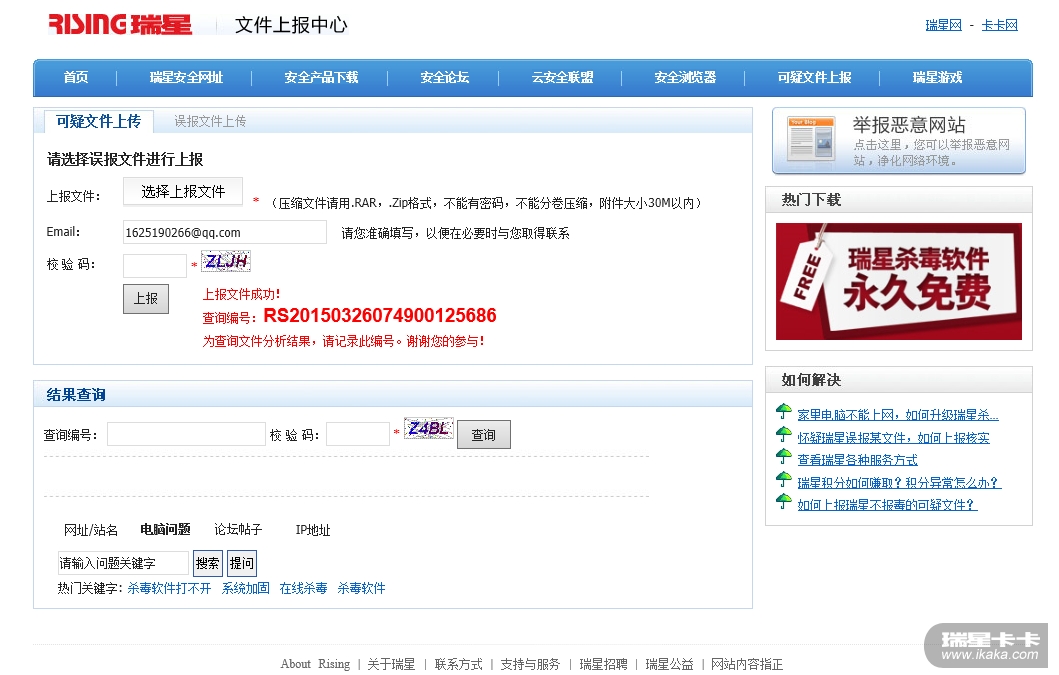Click the 查询 button
This screenshot has height=675, width=1059.
point(484,434)
